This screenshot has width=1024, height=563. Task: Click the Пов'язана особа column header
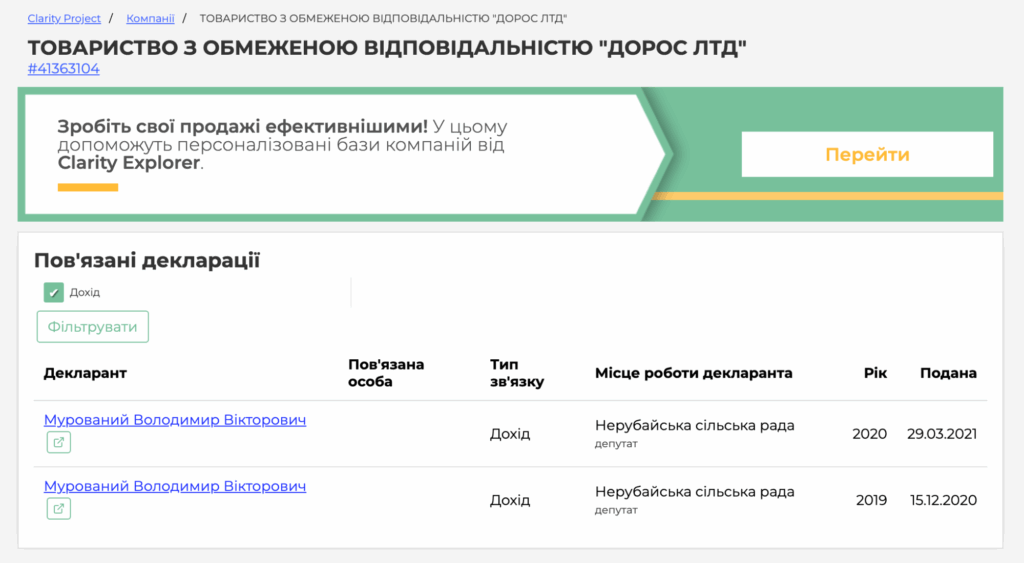(386, 373)
